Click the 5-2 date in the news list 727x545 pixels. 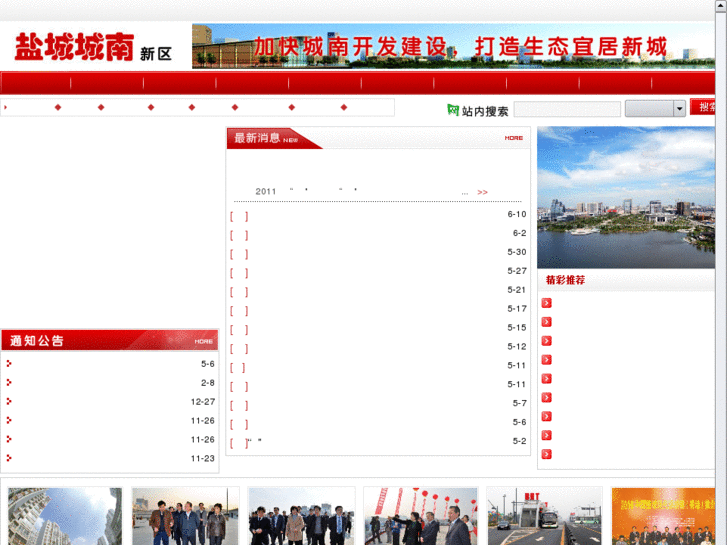(x=519, y=441)
